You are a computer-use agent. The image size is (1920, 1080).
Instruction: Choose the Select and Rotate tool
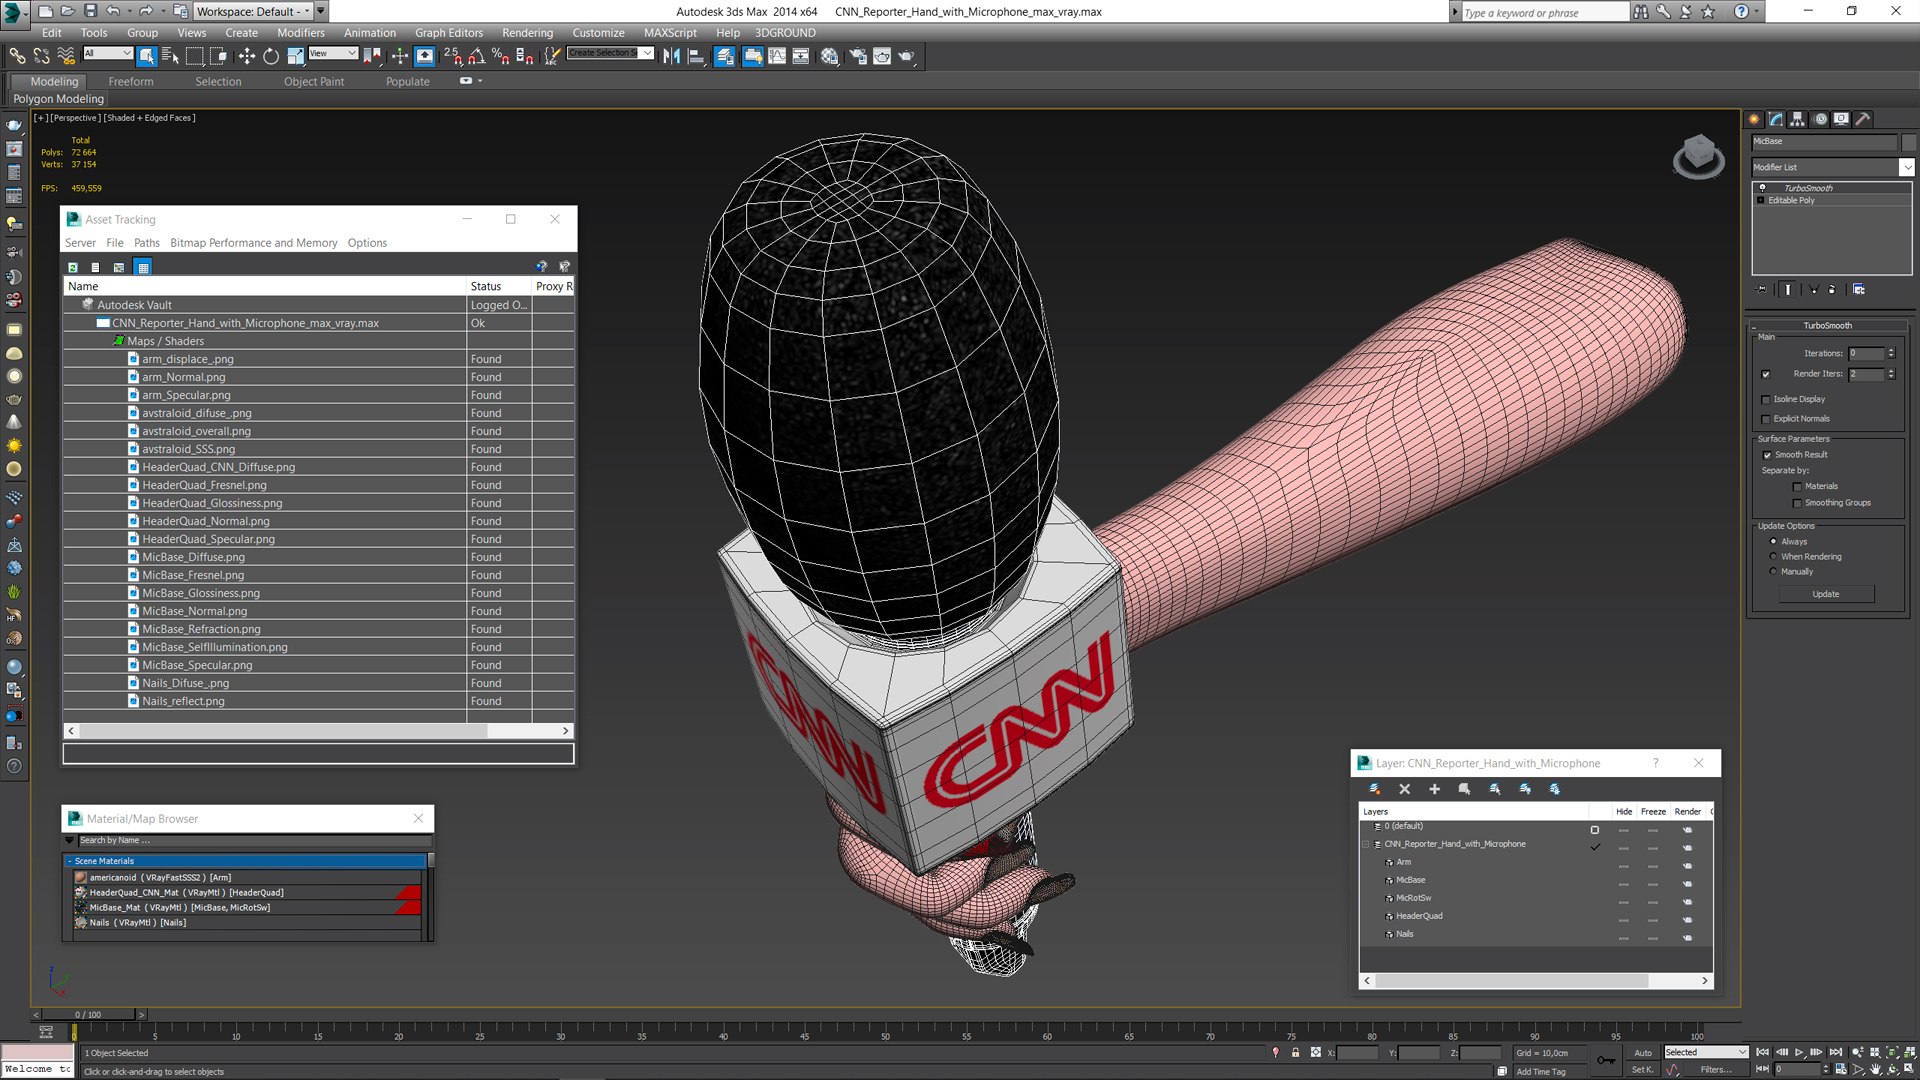point(270,56)
